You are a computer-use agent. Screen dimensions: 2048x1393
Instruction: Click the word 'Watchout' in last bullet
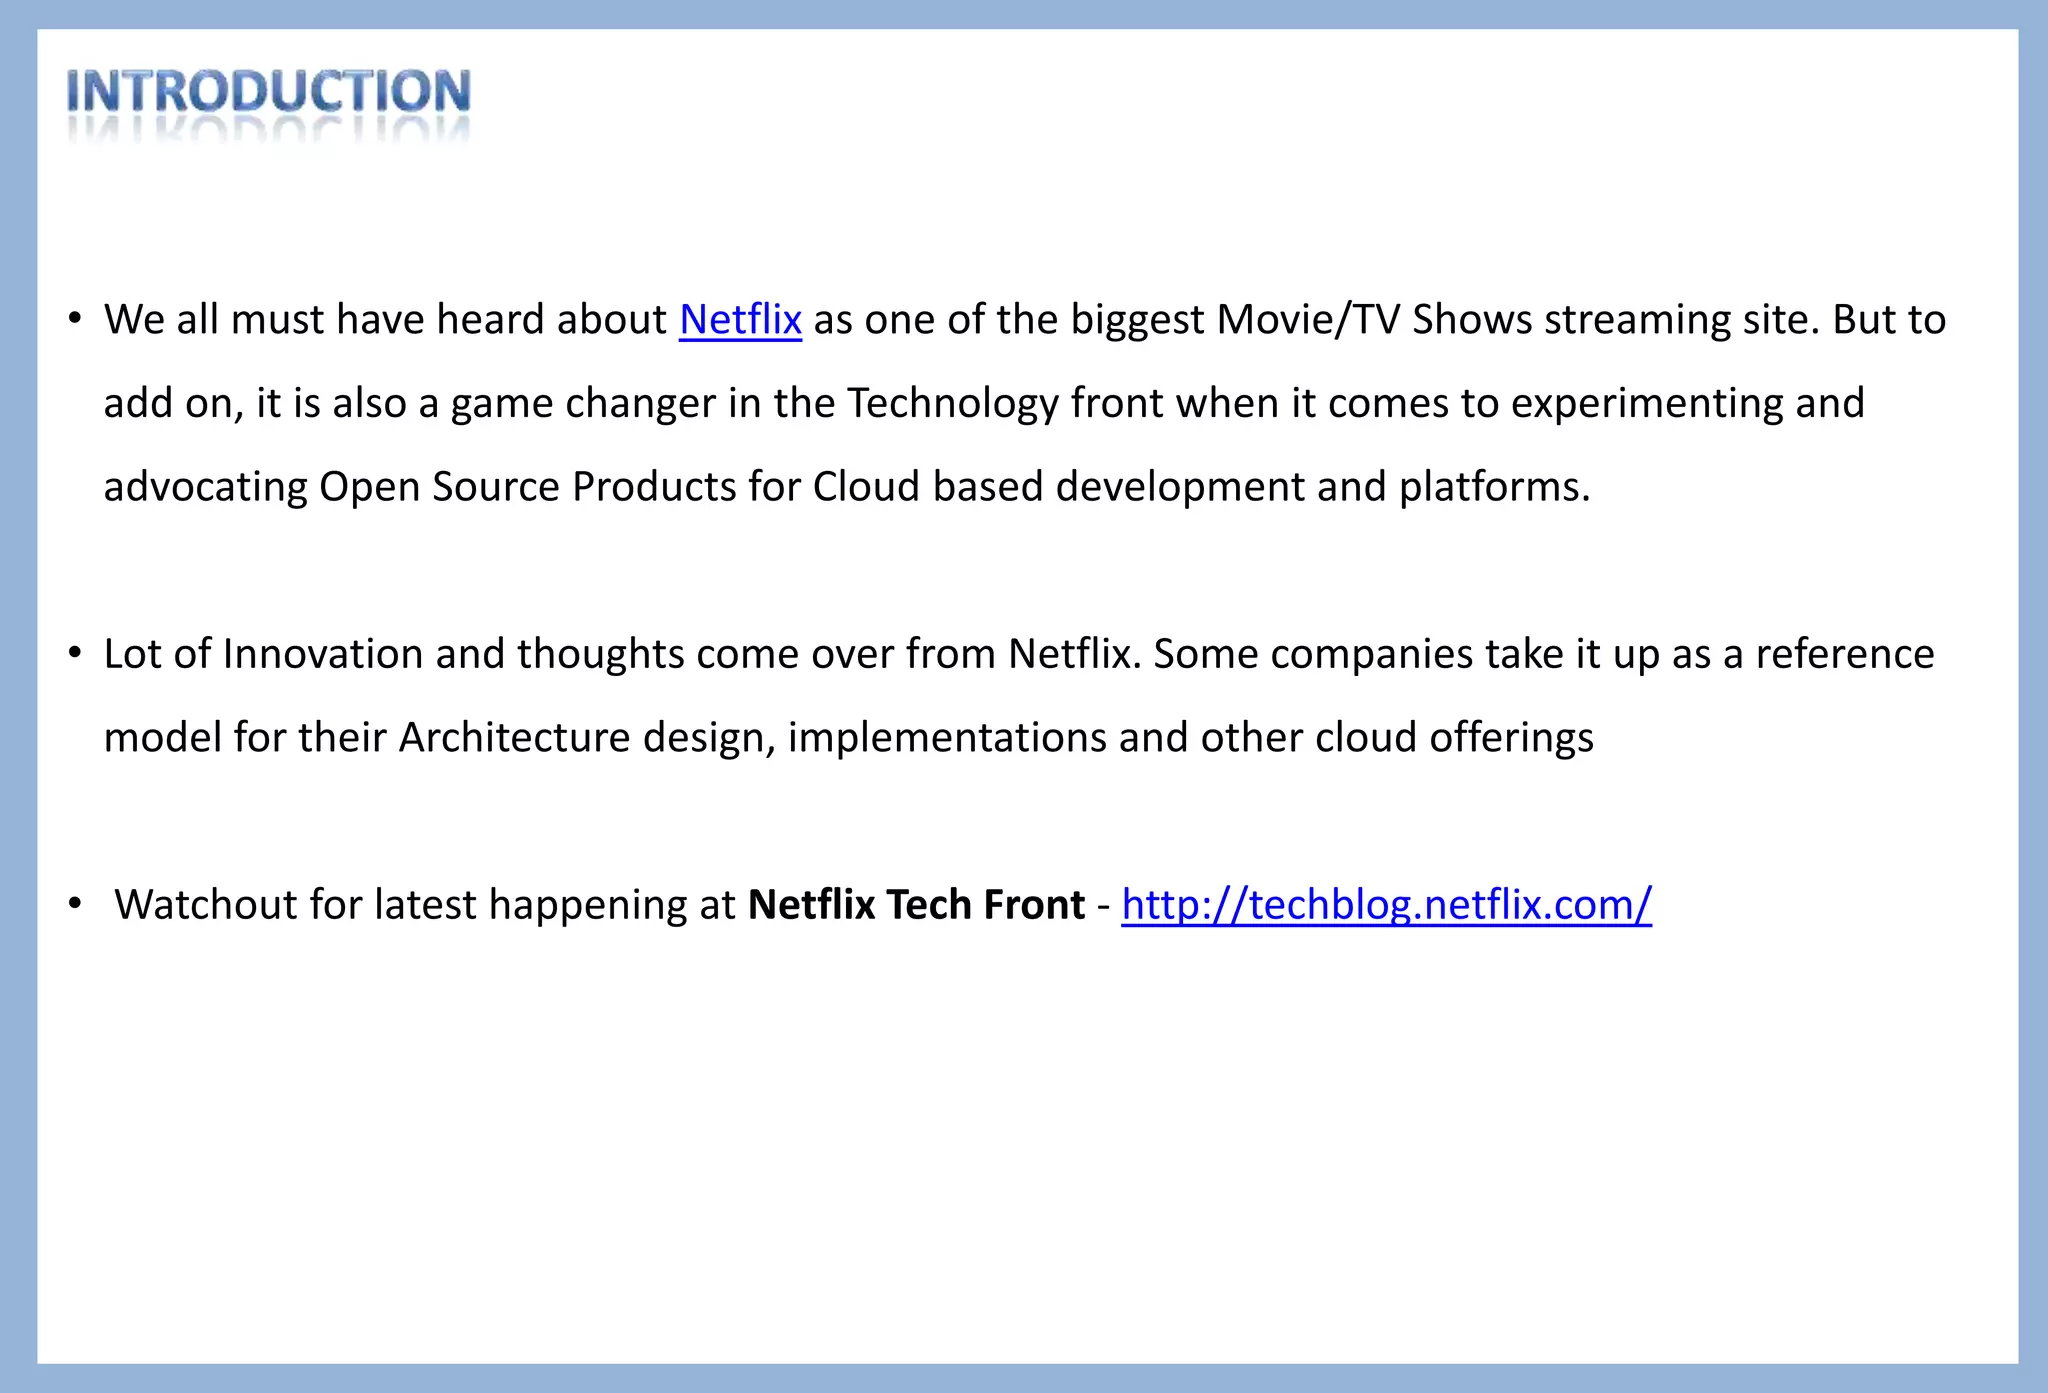[205, 905]
